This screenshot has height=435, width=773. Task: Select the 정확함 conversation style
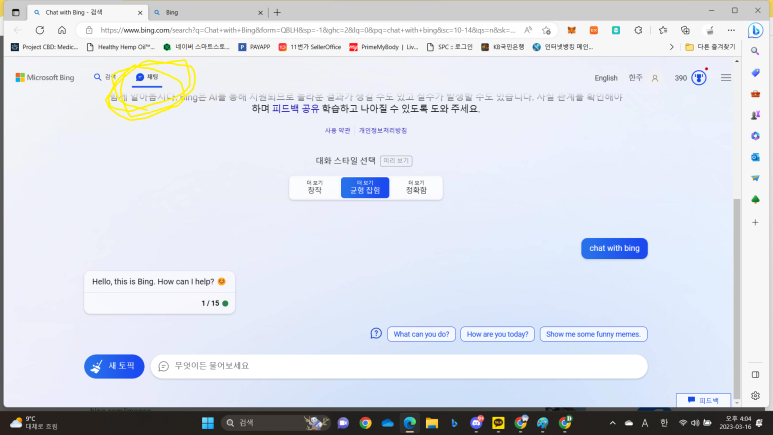point(416,187)
